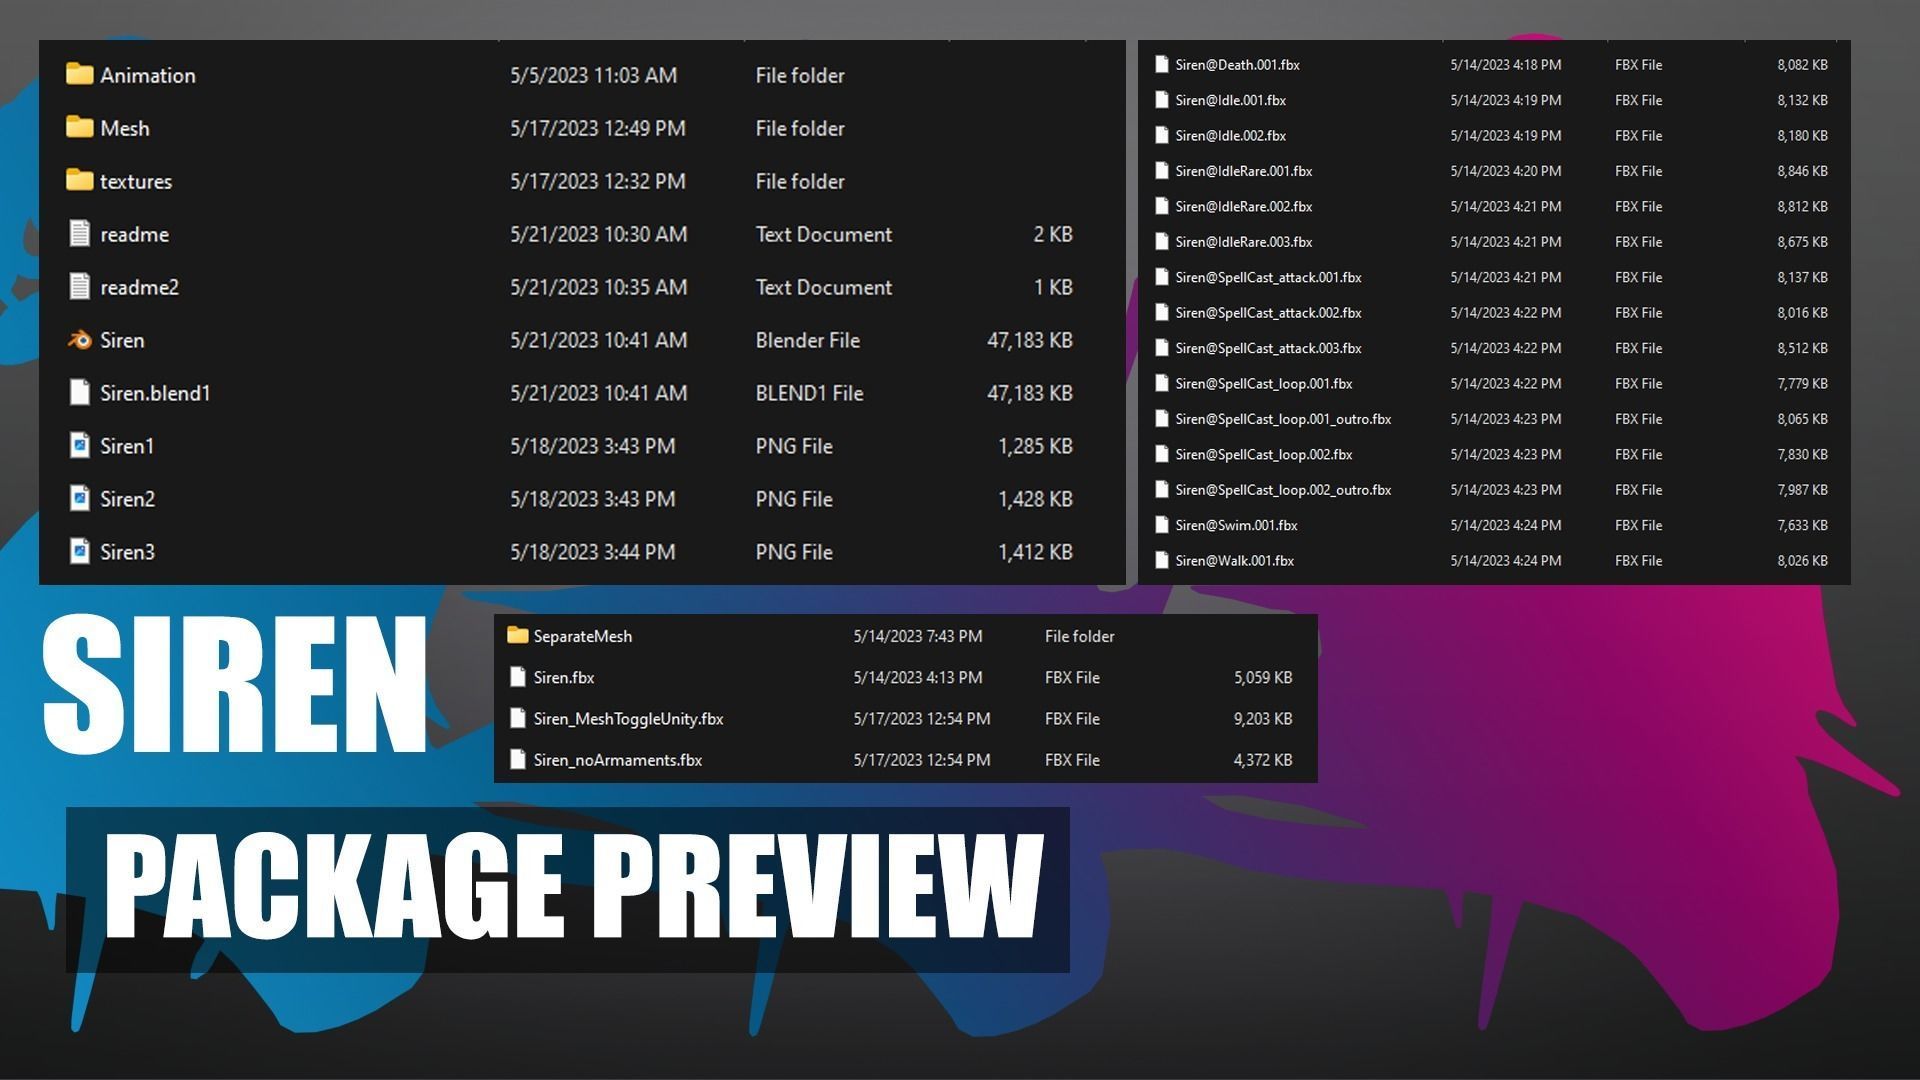Select the Siren@Swim.001.fbx file name
Screen dimensions: 1920x1080
point(1236,525)
